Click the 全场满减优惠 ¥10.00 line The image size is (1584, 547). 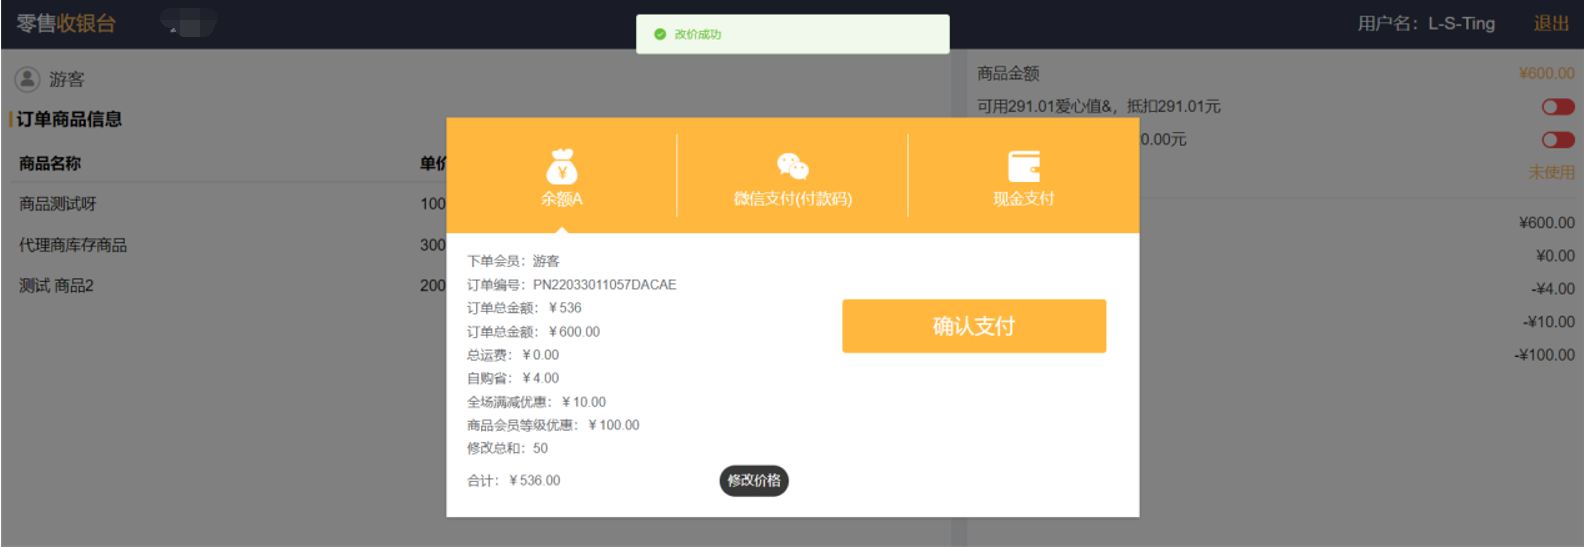pyautogui.click(x=536, y=402)
